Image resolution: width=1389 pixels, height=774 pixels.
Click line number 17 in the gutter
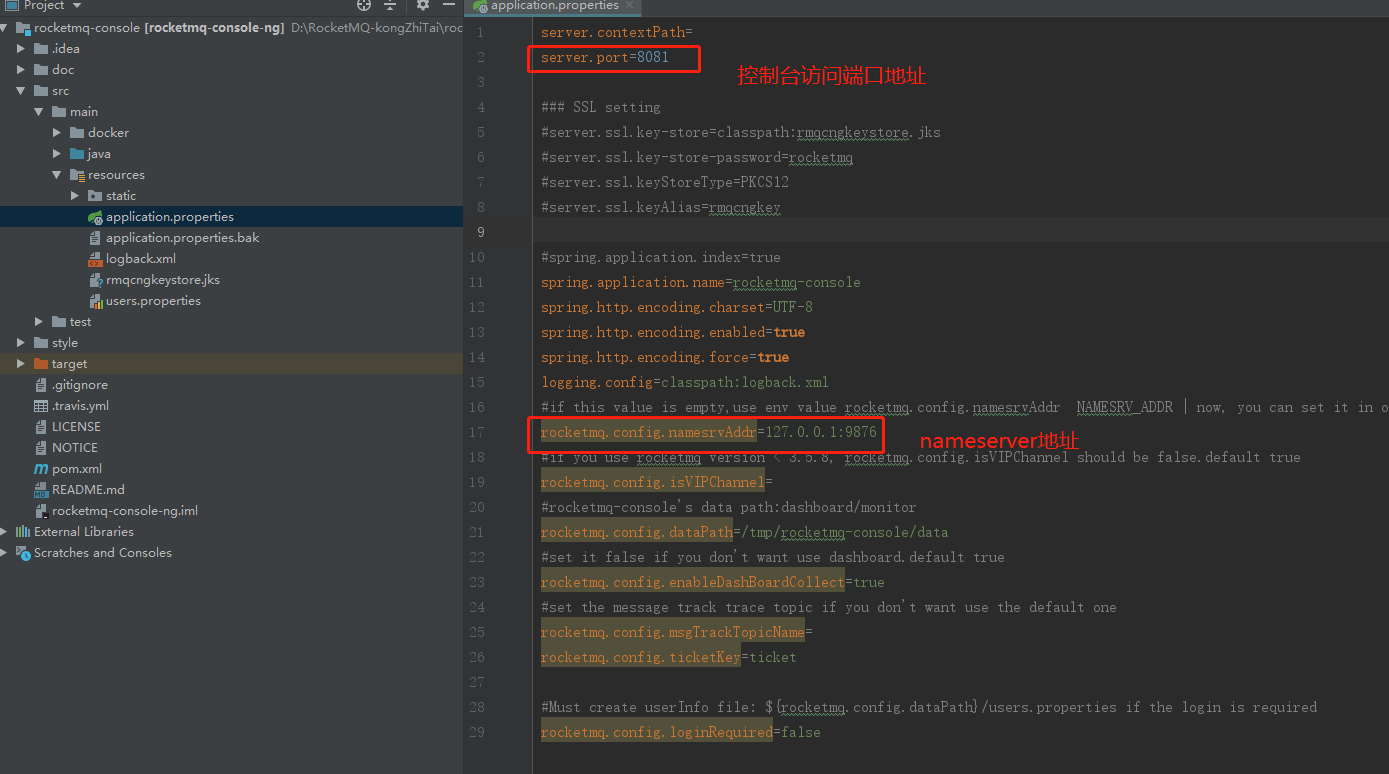point(477,432)
